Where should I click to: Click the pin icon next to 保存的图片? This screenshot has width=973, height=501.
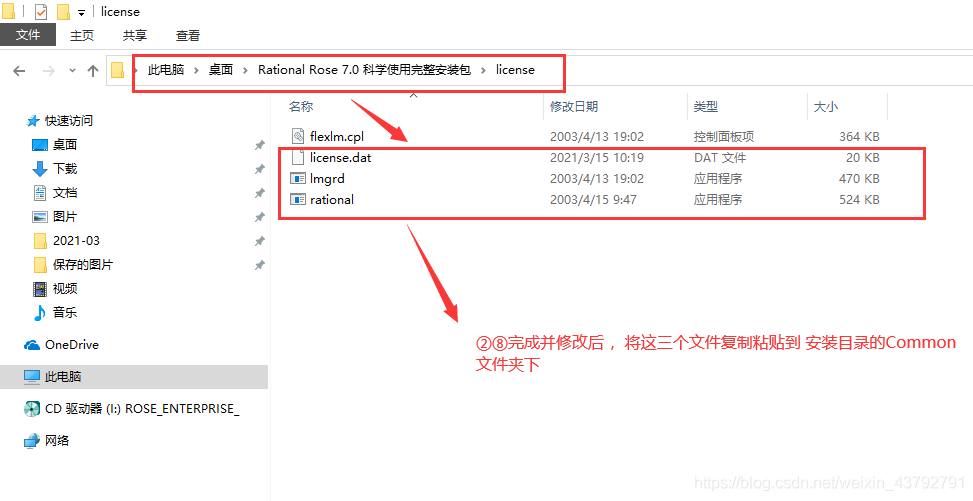pos(259,266)
